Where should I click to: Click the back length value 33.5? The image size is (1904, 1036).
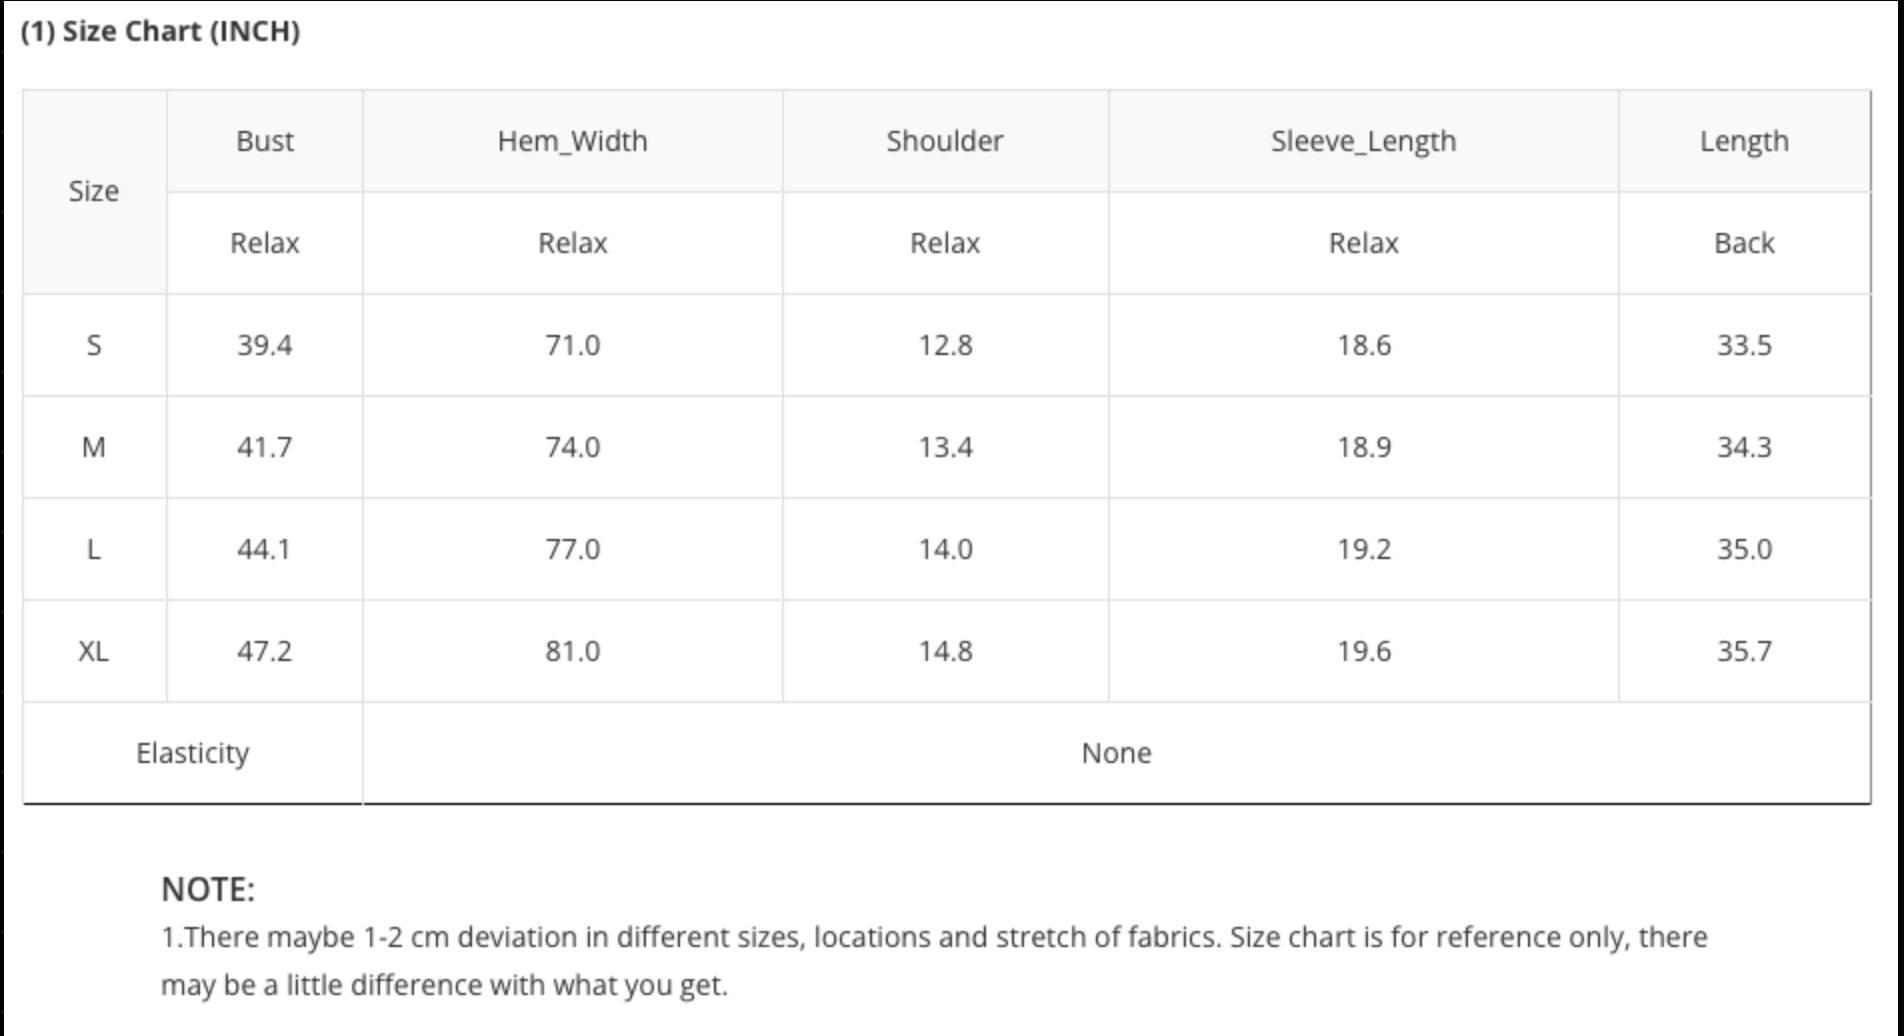[x=1744, y=345]
